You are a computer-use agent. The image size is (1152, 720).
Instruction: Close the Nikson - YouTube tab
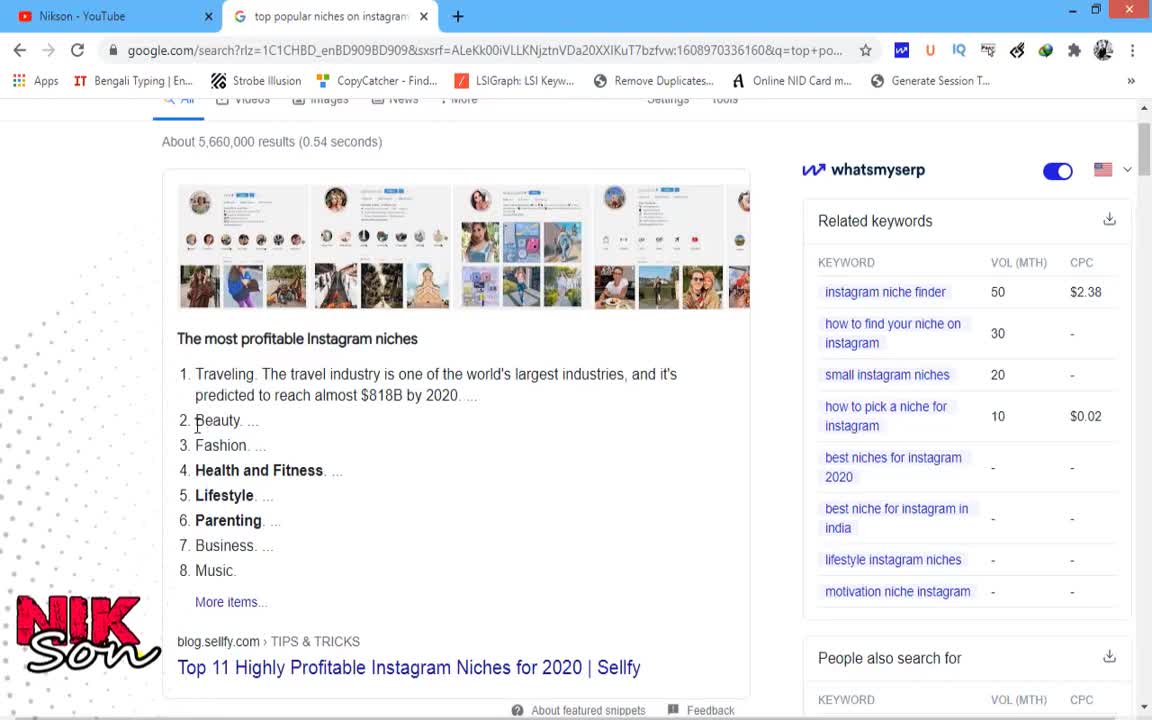point(209,16)
